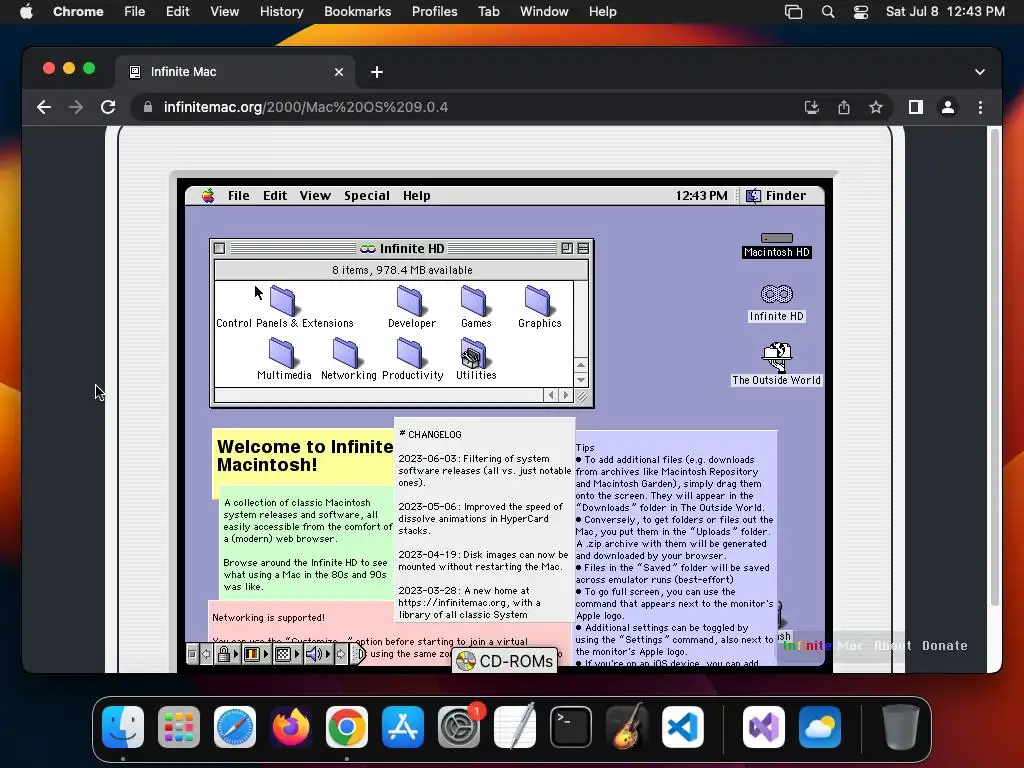Click the control strip left scroll arrow

(206, 654)
